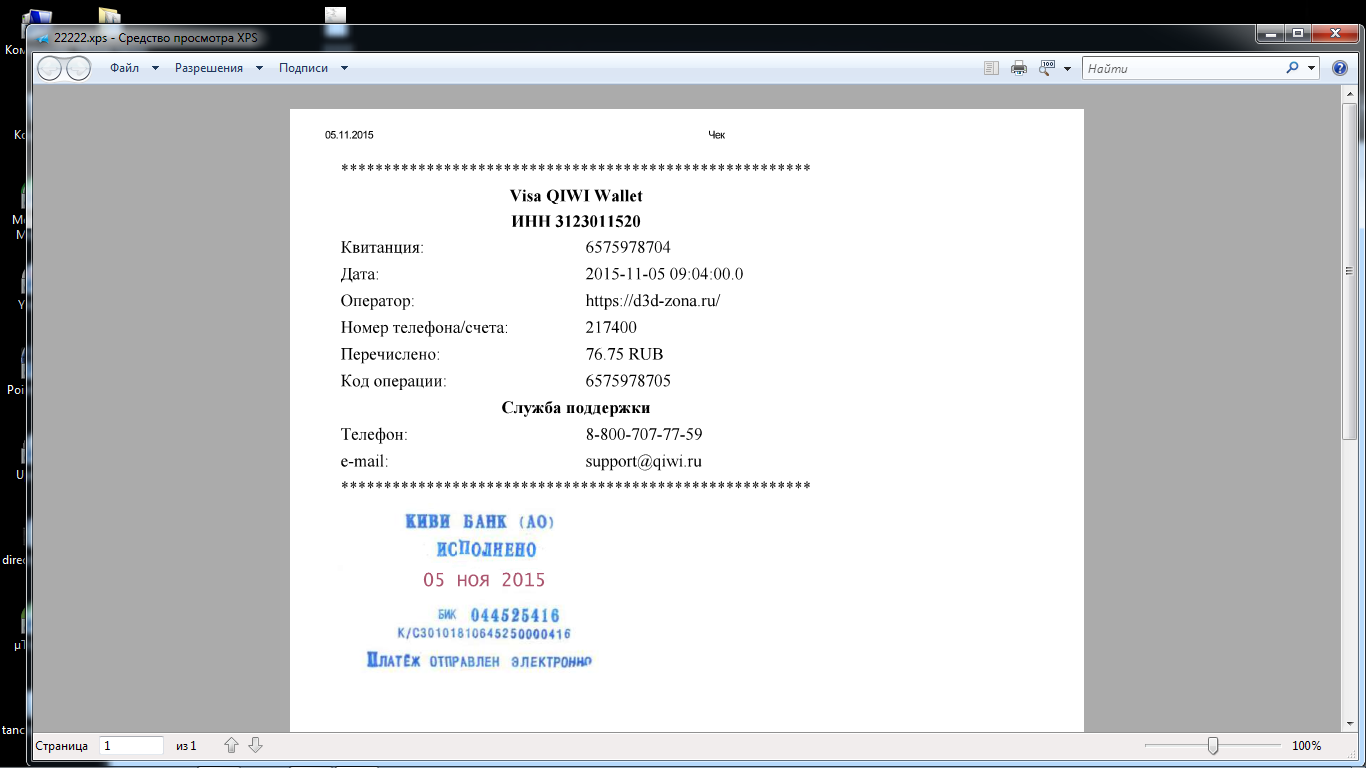This screenshot has width=1366, height=768.
Task: Click the vertical scrollbar thumb
Action: click(x=1349, y=270)
